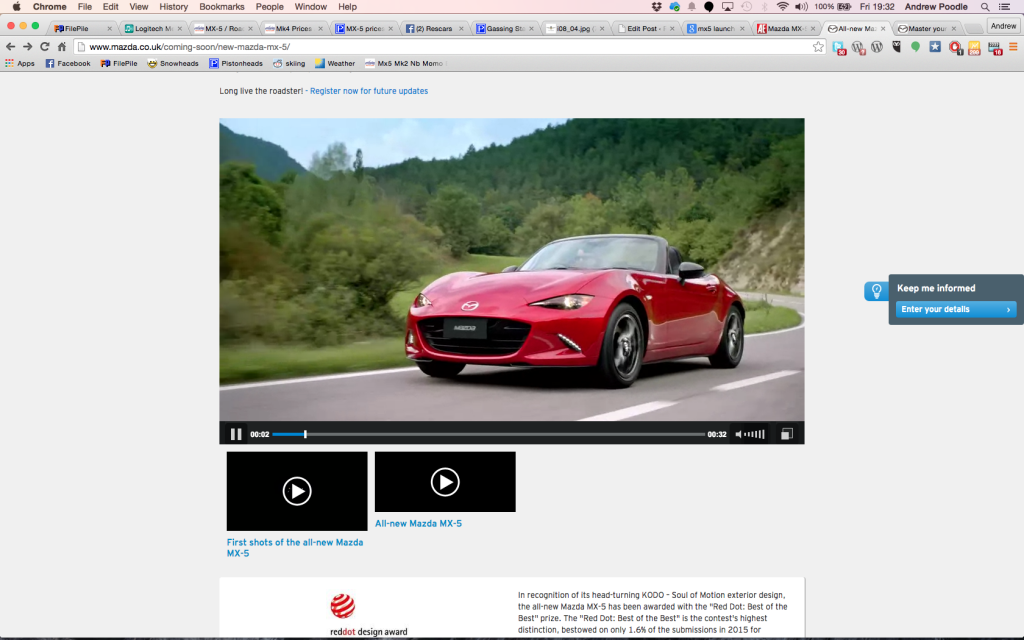Click the WordPress extension icon with red badge
The image size is (1024, 640).
click(x=858, y=48)
